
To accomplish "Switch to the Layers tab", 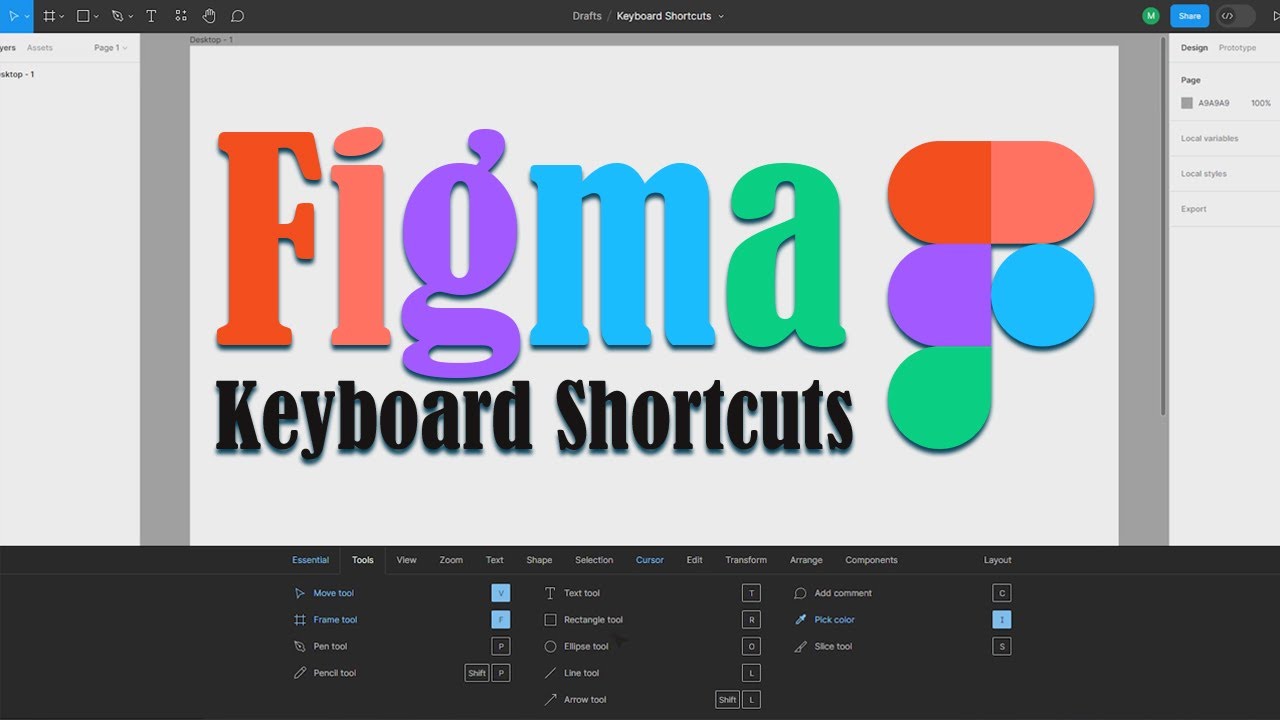I will click(x=7, y=48).
